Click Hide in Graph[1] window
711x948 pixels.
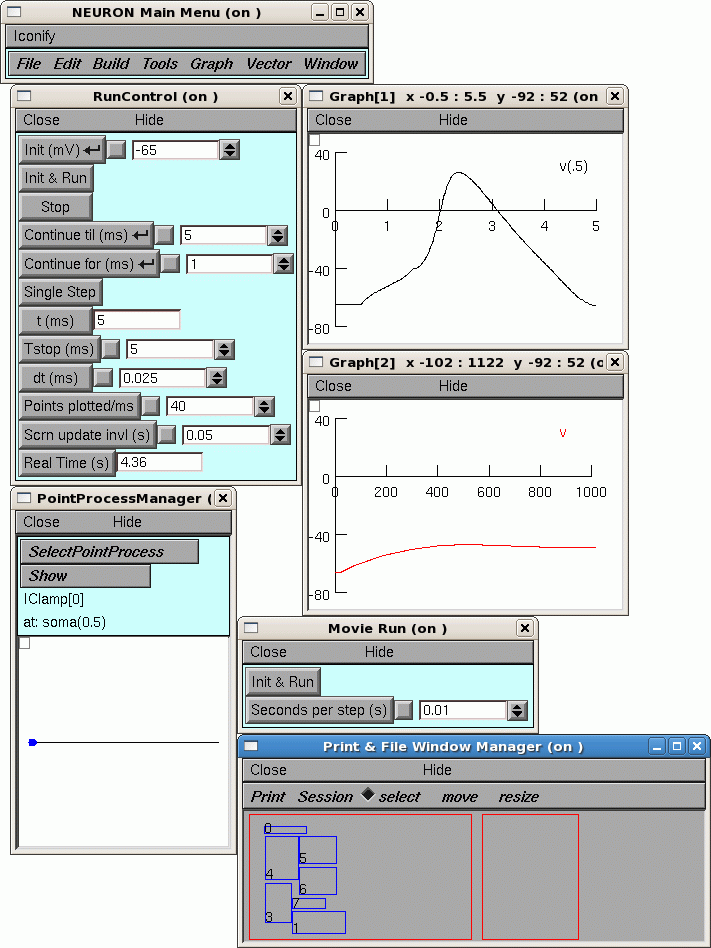pos(453,120)
